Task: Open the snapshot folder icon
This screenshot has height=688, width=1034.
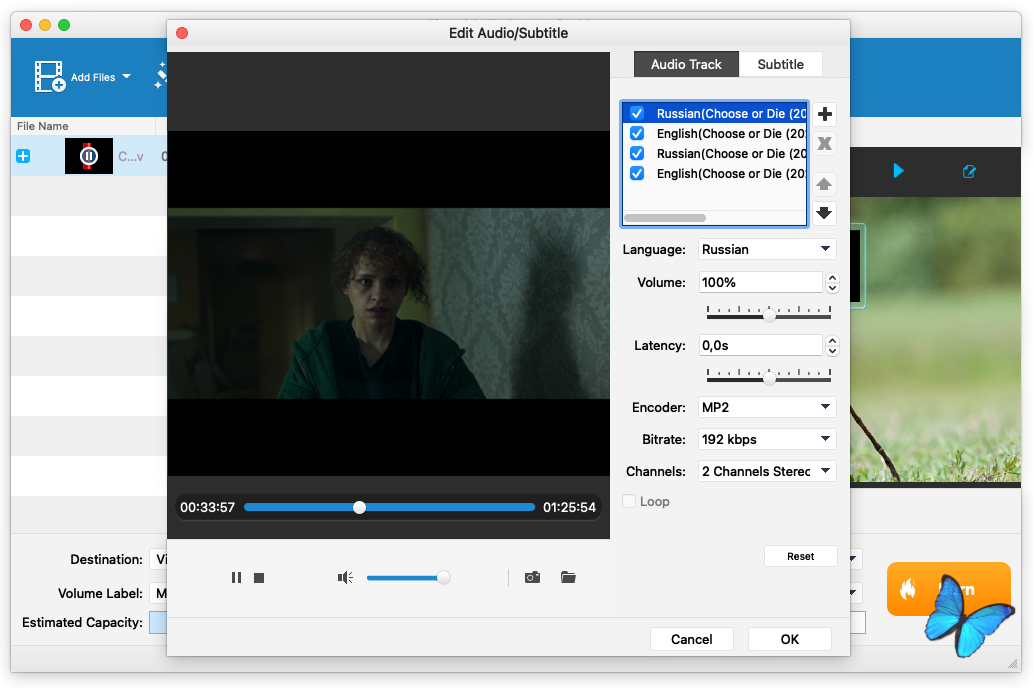Action: pyautogui.click(x=568, y=577)
